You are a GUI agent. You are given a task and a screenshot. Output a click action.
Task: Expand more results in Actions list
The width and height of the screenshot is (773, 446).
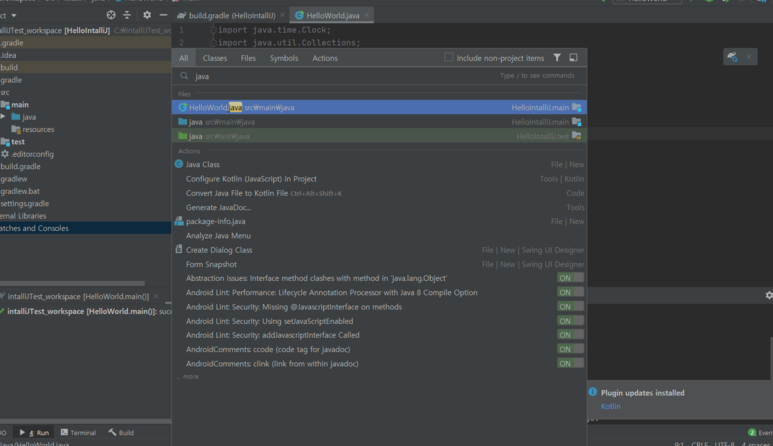point(188,377)
